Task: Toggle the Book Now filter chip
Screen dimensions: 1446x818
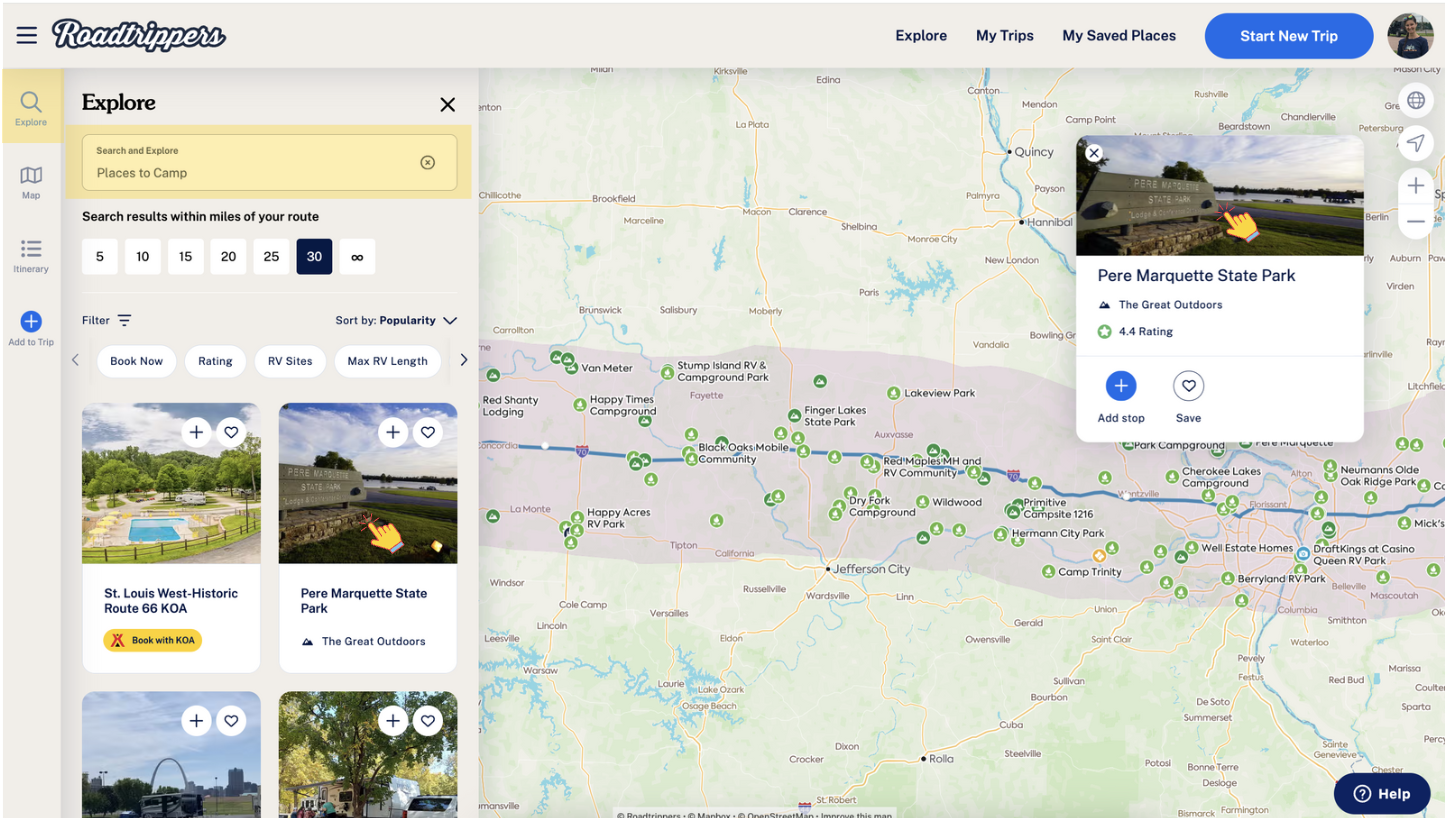Action: [x=137, y=361]
